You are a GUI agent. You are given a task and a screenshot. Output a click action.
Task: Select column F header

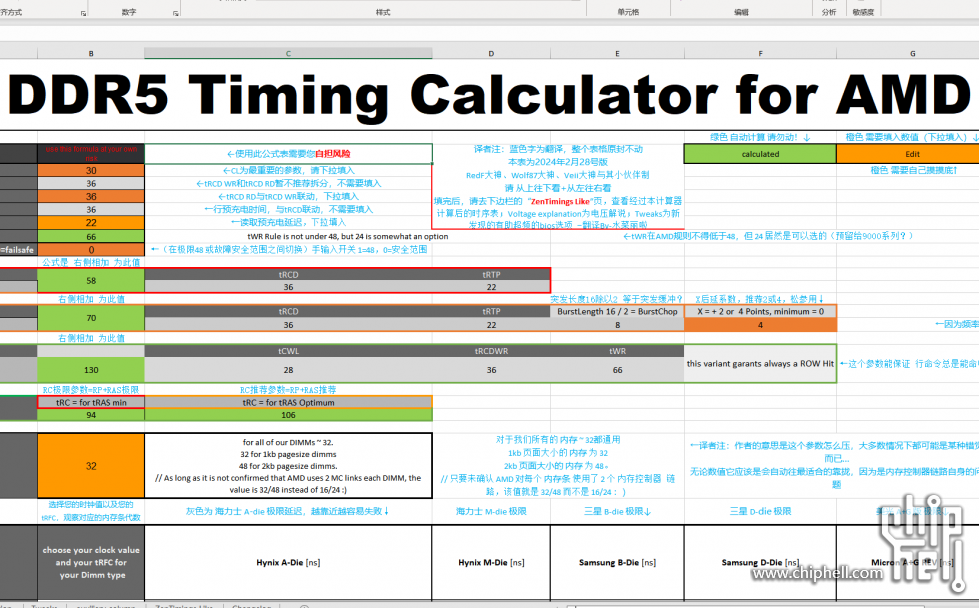pyautogui.click(x=760, y=54)
